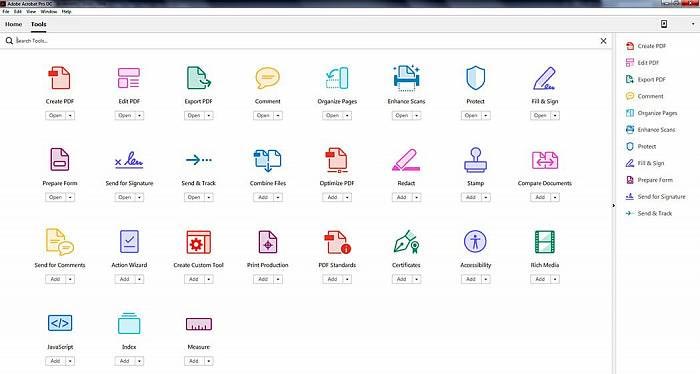
Task: Click Open button under Organize Pages
Action: coord(332,116)
